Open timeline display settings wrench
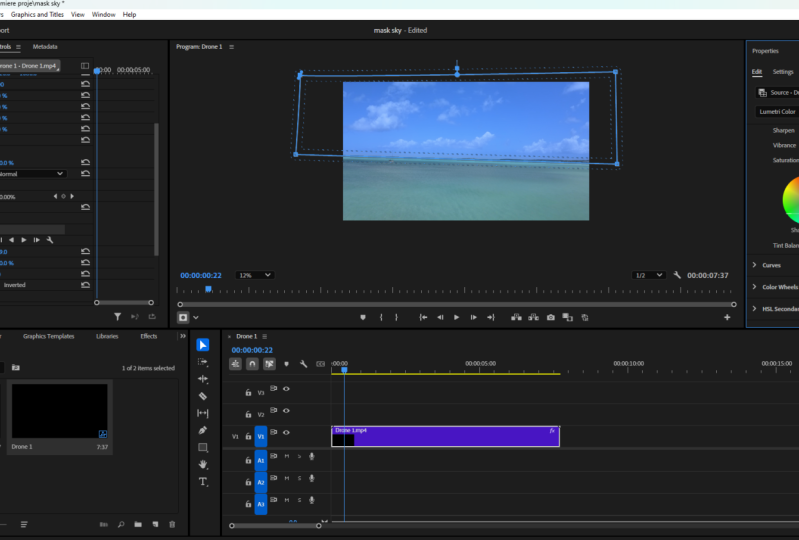Viewport: 799px width, 540px height. (x=303, y=364)
